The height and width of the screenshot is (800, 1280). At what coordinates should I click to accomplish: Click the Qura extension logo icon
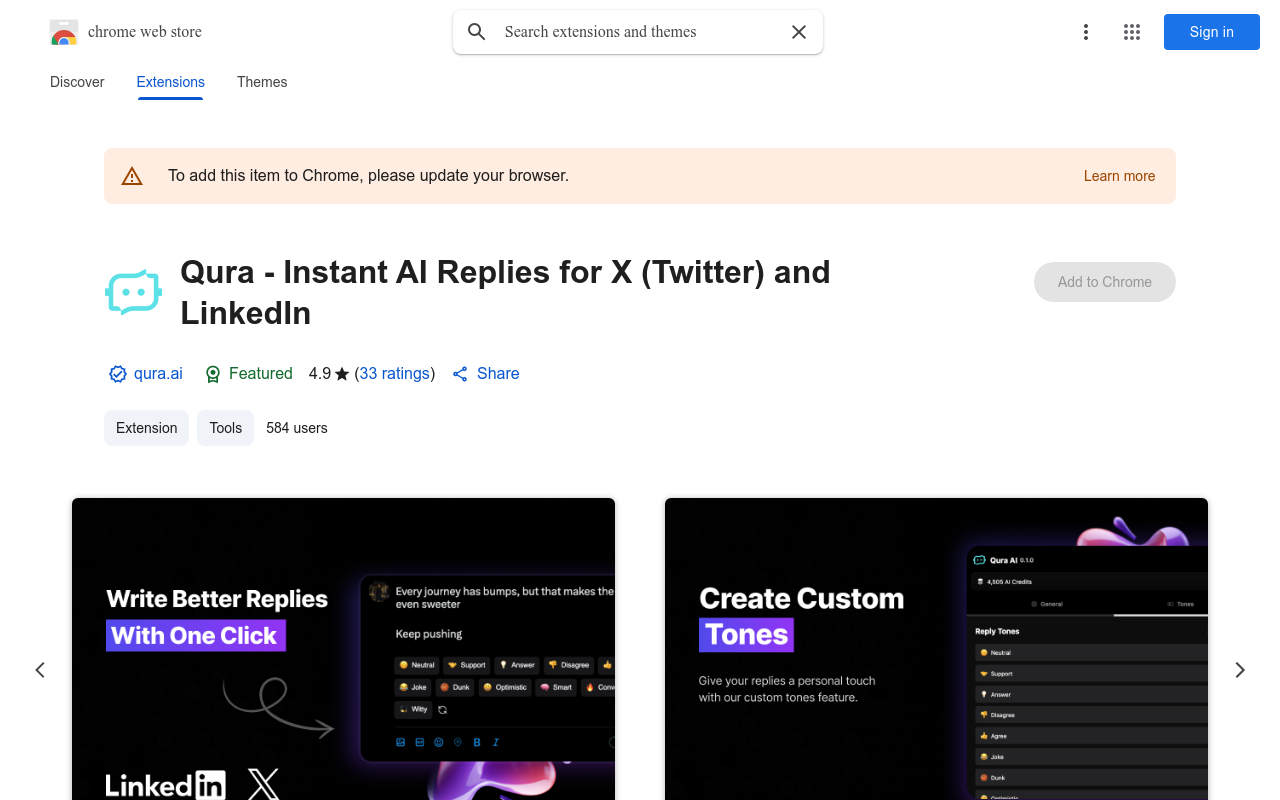(x=133, y=292)
